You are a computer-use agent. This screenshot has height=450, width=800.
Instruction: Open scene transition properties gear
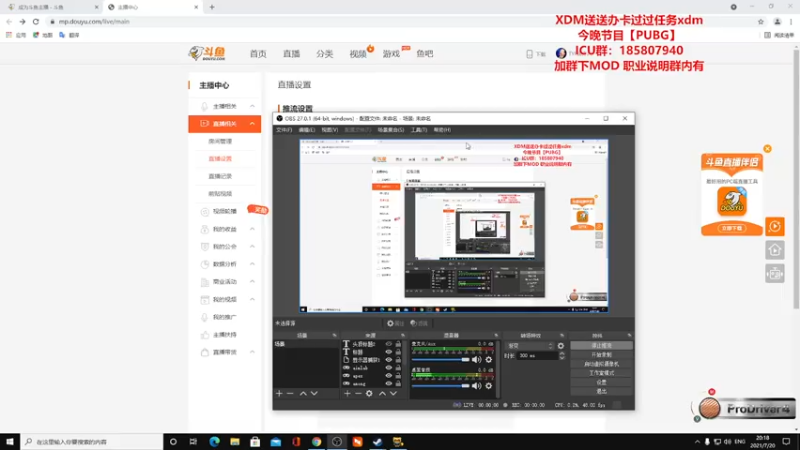(x=561, y=346)
